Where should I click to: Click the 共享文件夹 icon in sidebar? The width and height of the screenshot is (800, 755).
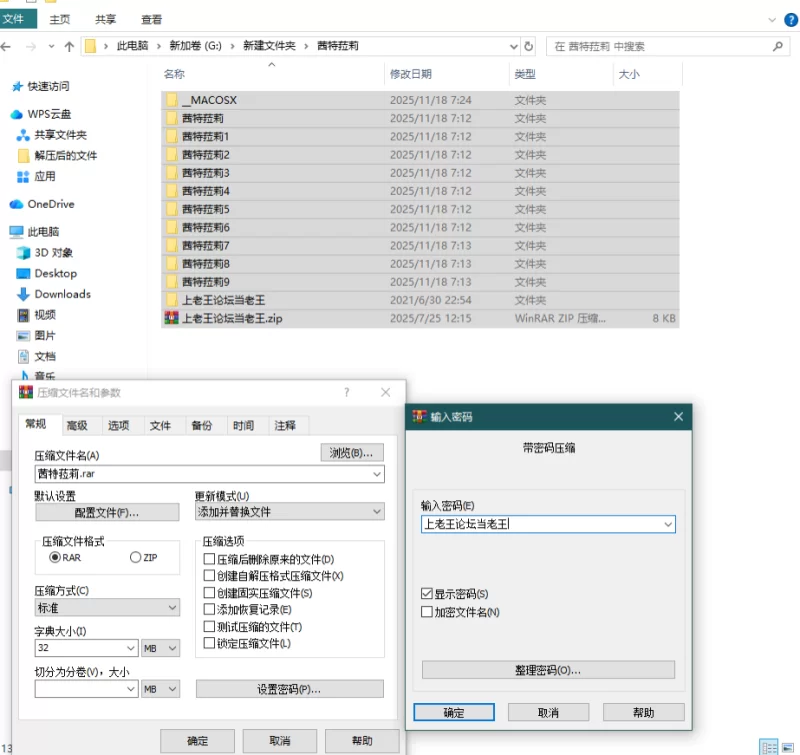click(x=23, y=135)
